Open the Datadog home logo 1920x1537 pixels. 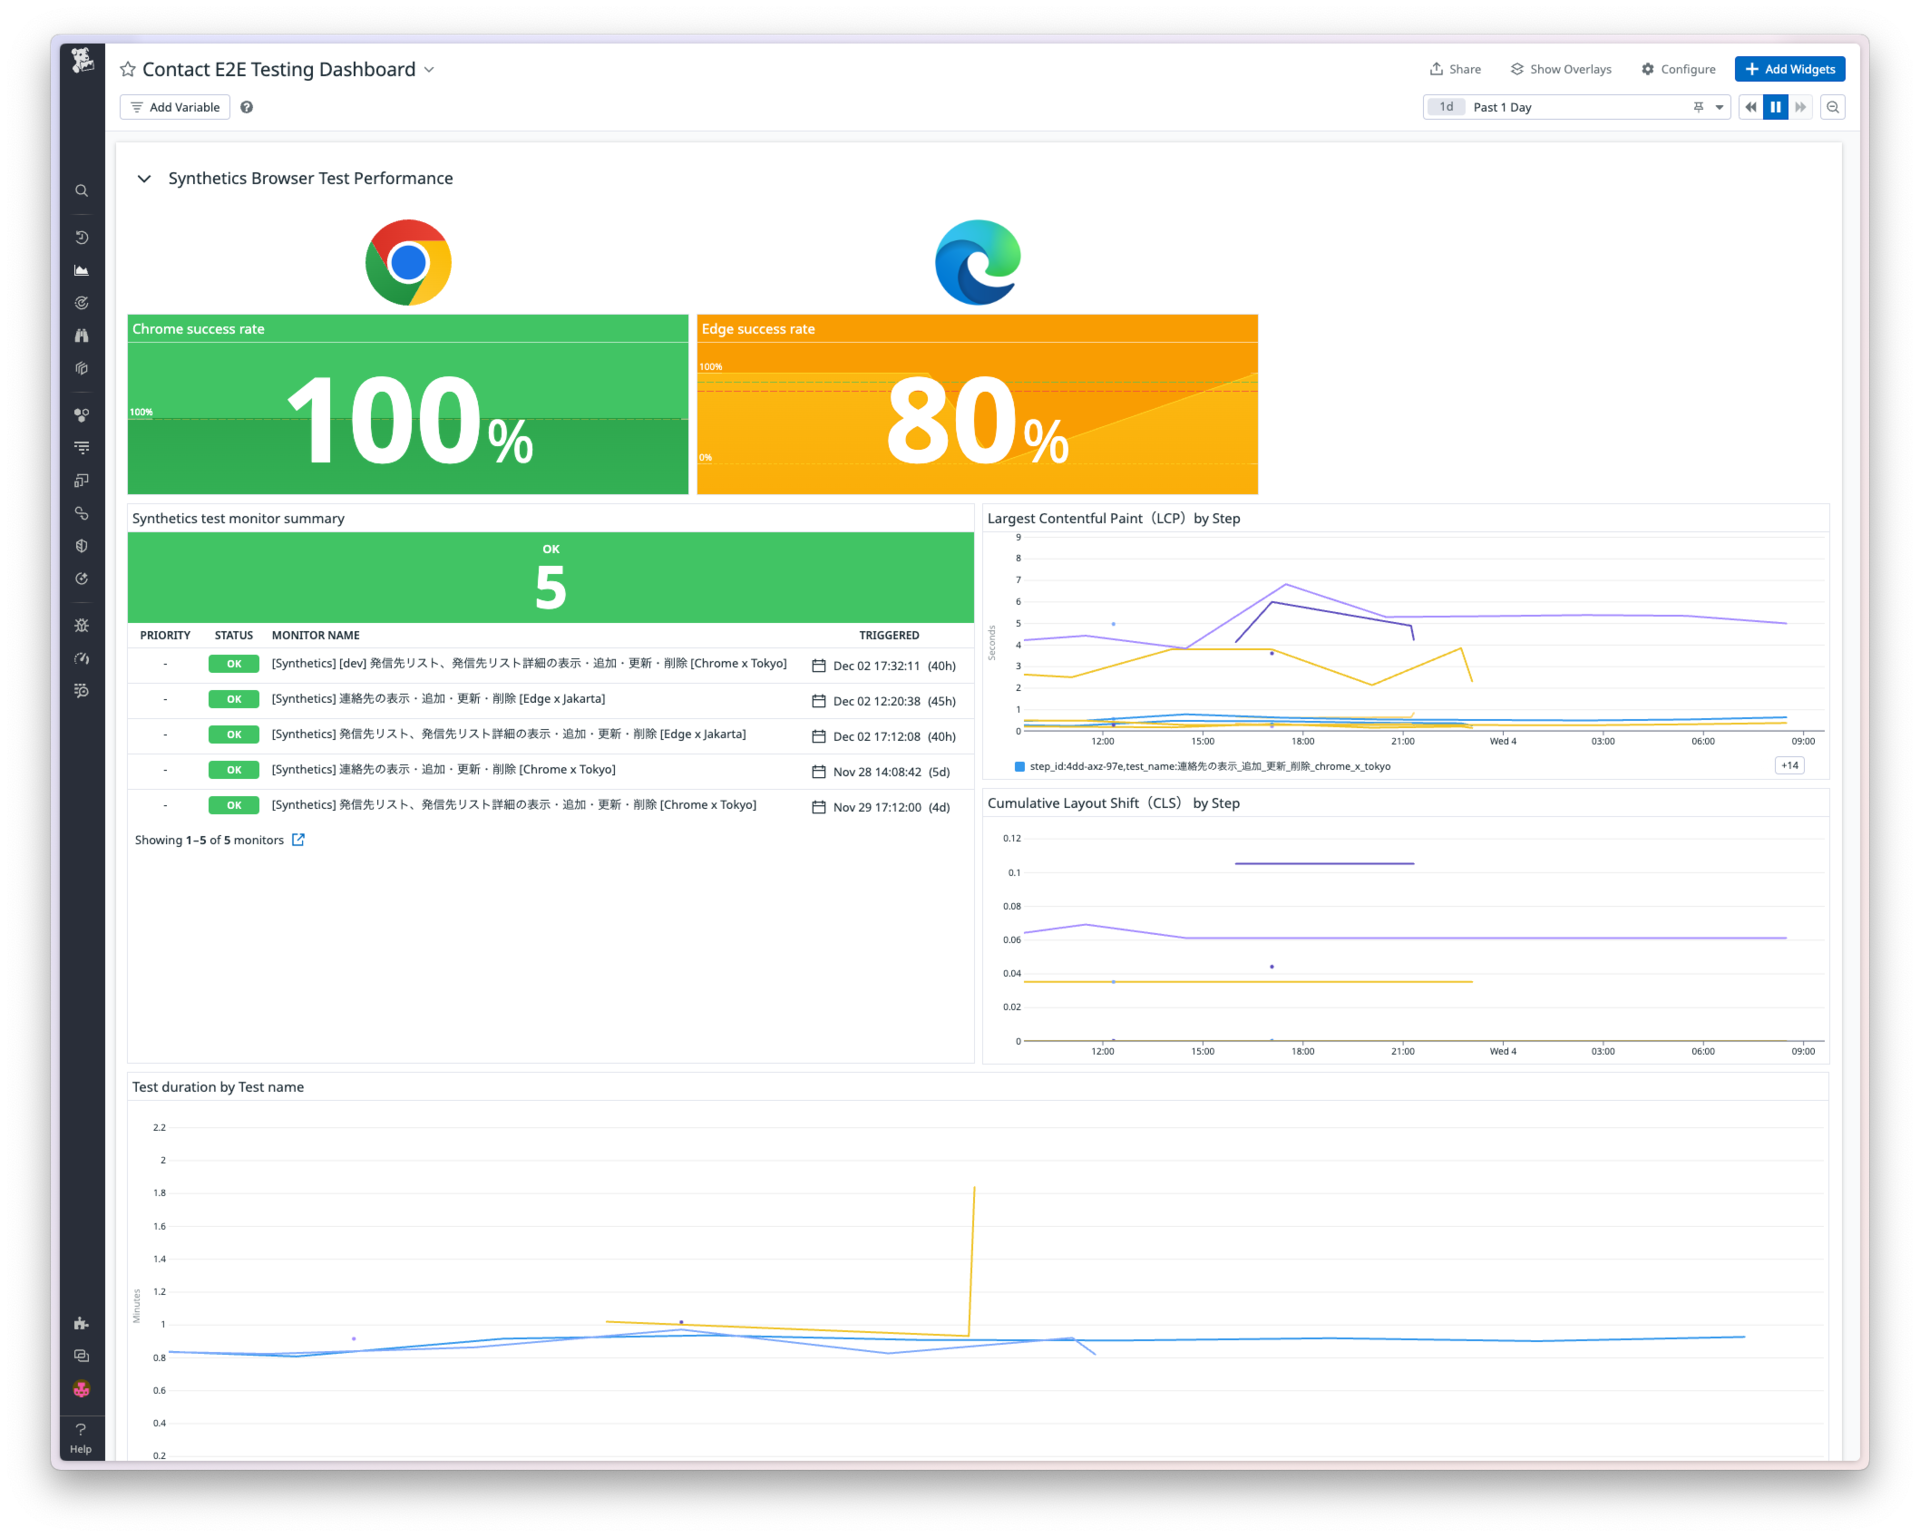[x=82, y=62]
